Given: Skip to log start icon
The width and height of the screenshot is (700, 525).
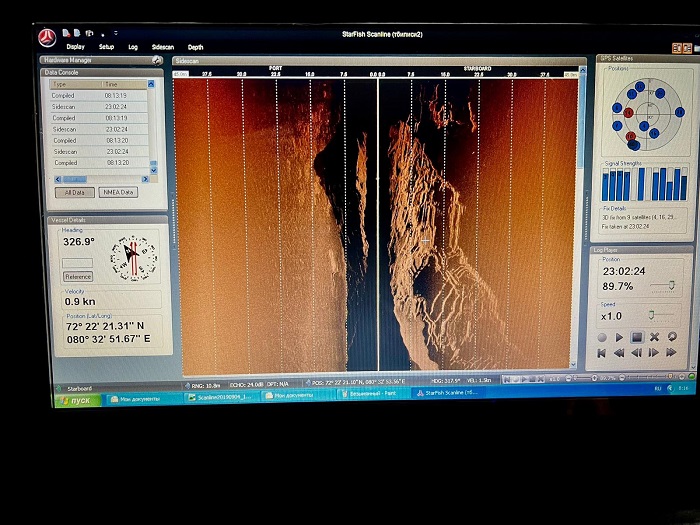Looking at the screenshot, I should pyautogui.click(x=602, y=353).
